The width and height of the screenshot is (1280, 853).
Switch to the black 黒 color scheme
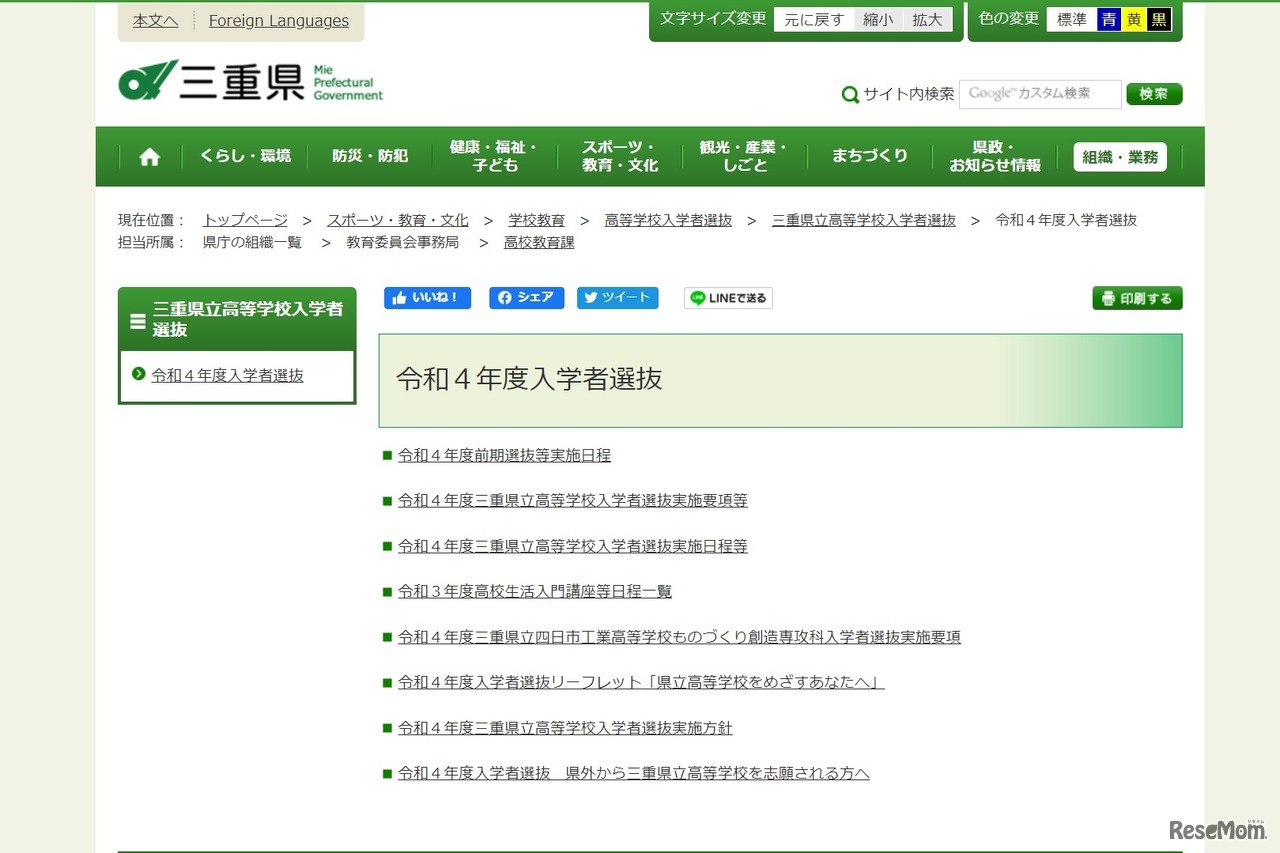(x=1158, y=20)
